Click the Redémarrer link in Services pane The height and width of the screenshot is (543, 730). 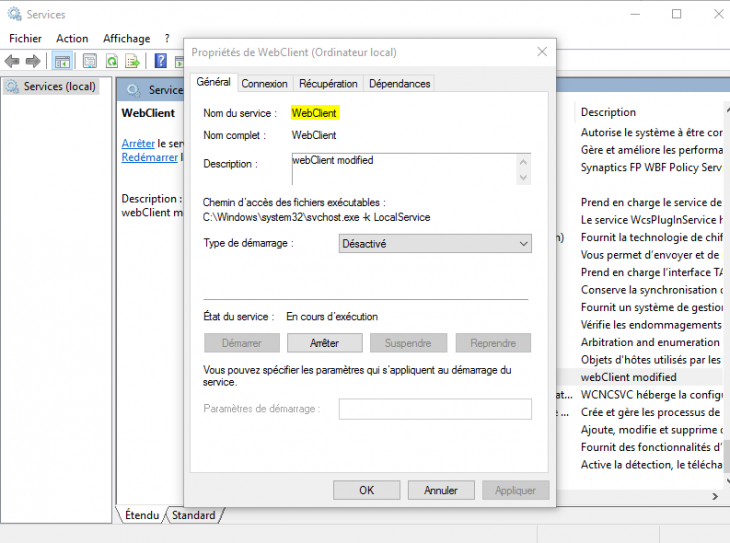149,157
